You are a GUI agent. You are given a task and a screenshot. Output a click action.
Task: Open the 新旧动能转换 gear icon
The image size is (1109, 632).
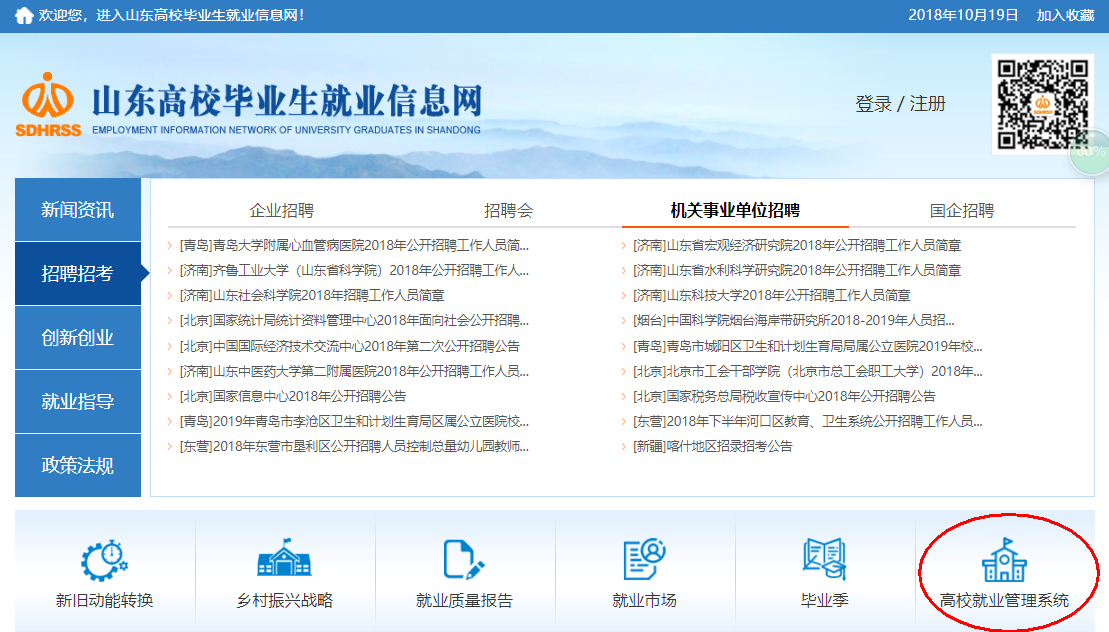pyautogui.click(x=104, y=560)
